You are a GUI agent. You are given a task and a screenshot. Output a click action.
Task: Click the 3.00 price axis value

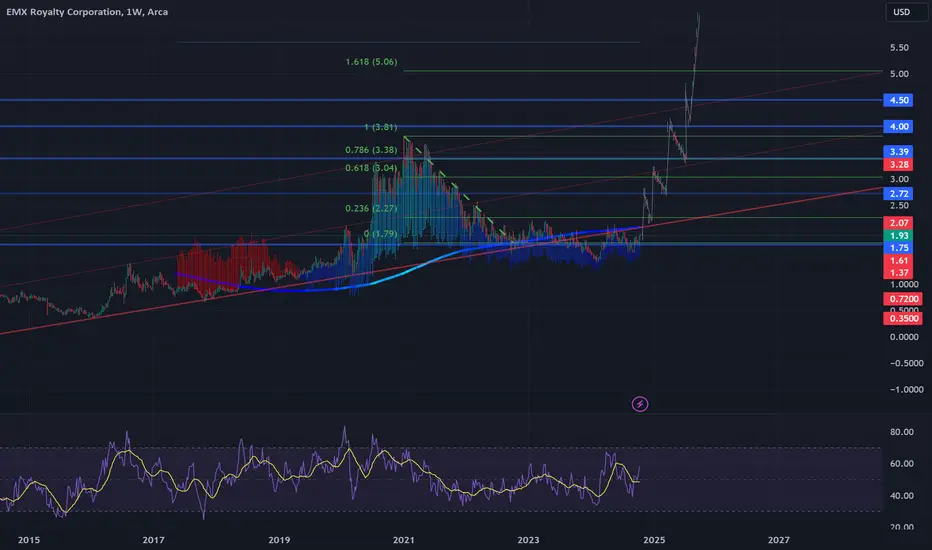[x=899, y=179]
